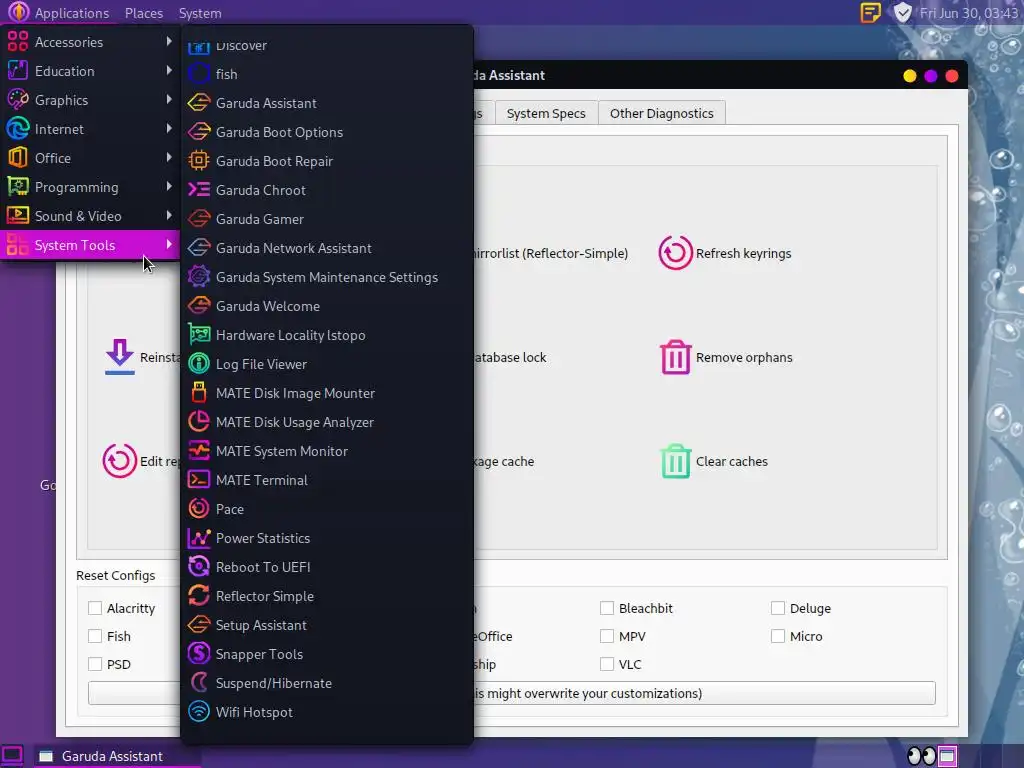This screenshot has width=1024, height=768.
Task: Click the Garuda Network Assistant icon
Action: click(199, 248)
